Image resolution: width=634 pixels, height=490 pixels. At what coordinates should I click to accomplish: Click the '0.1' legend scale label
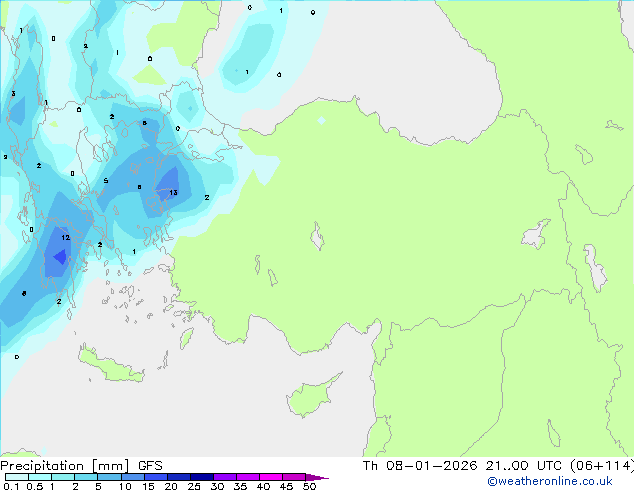click(11, 486)
